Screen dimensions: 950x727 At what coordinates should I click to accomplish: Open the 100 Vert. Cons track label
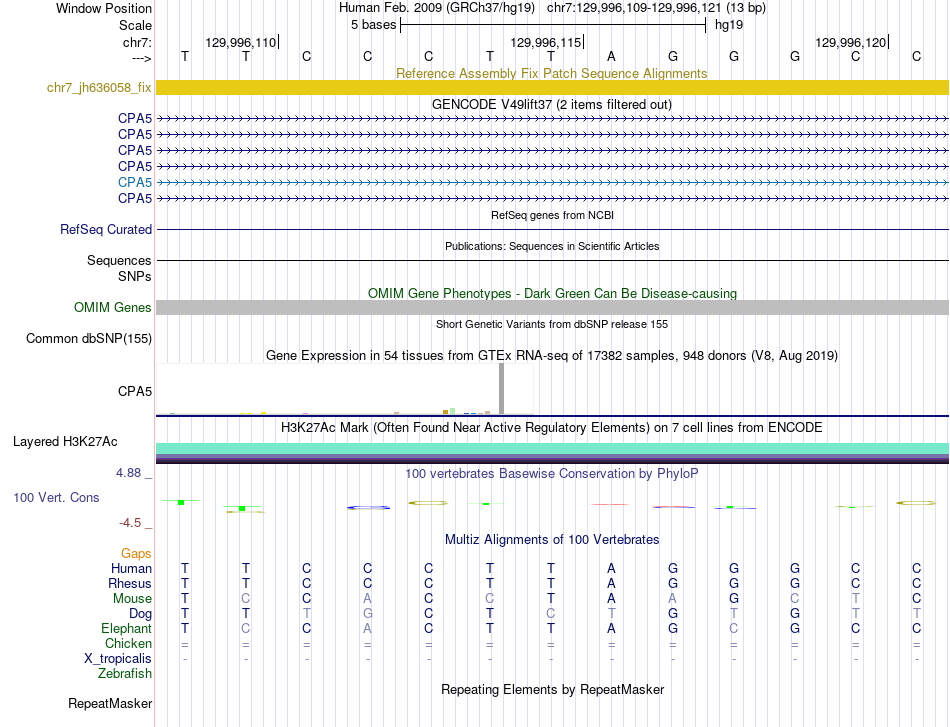[x=56, y=497]
